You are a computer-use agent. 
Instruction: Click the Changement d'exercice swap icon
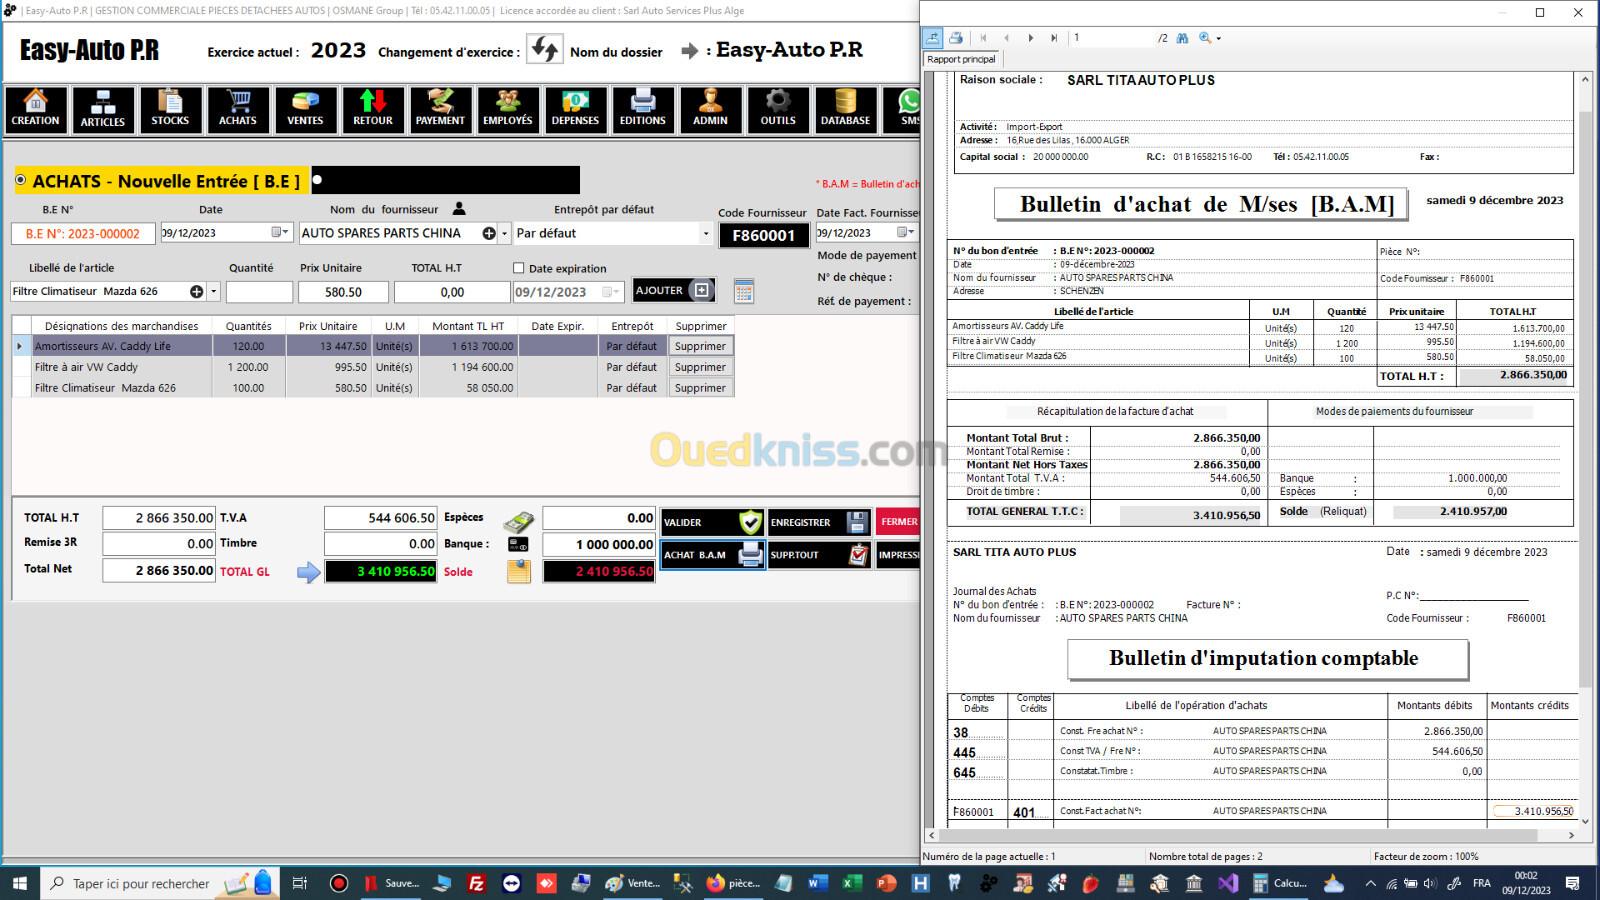tap(545, 50)
